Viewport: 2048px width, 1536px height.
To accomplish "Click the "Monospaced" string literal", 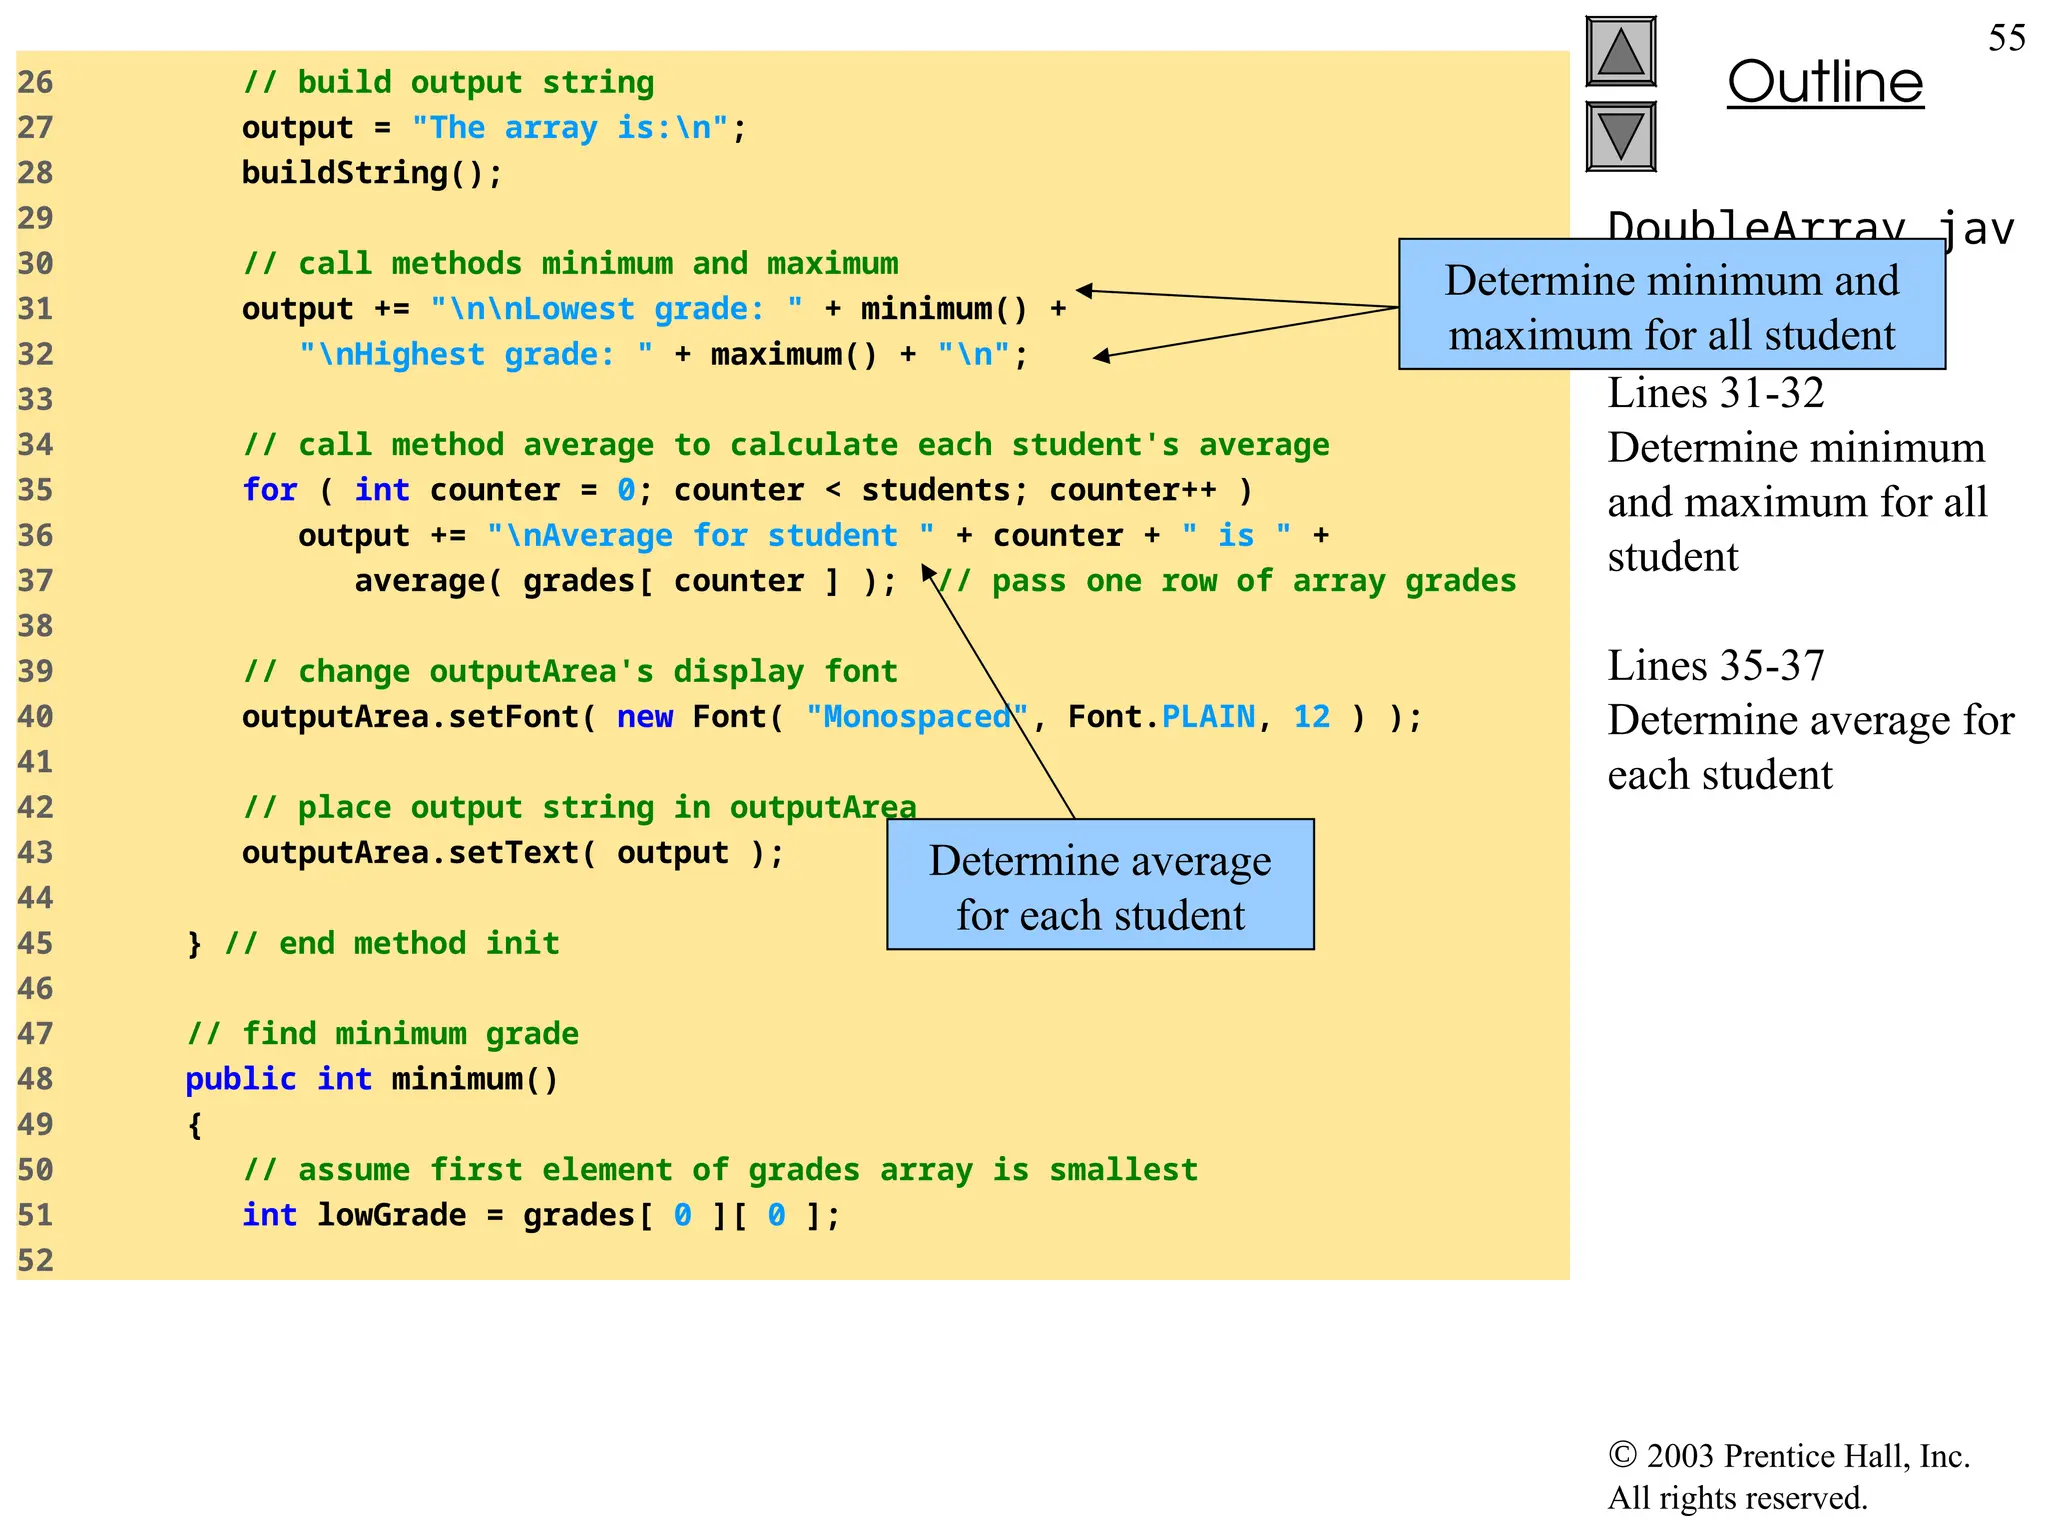I will [916, 717].
